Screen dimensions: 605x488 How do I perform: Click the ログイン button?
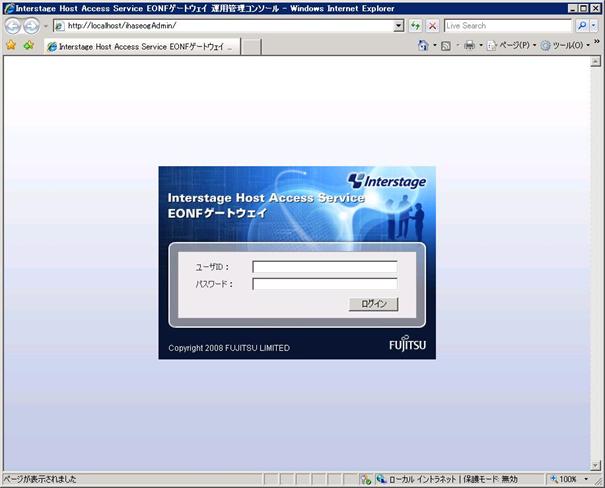[x=373, y=304]
